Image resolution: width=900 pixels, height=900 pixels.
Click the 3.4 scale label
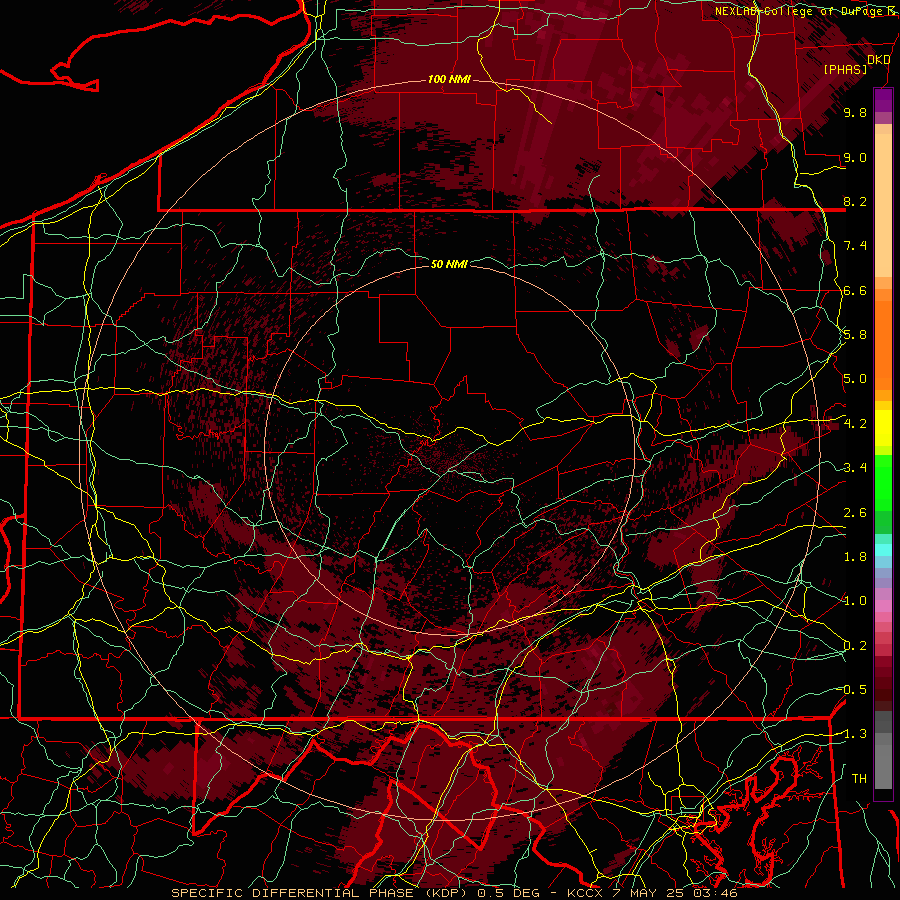[855, 468]
